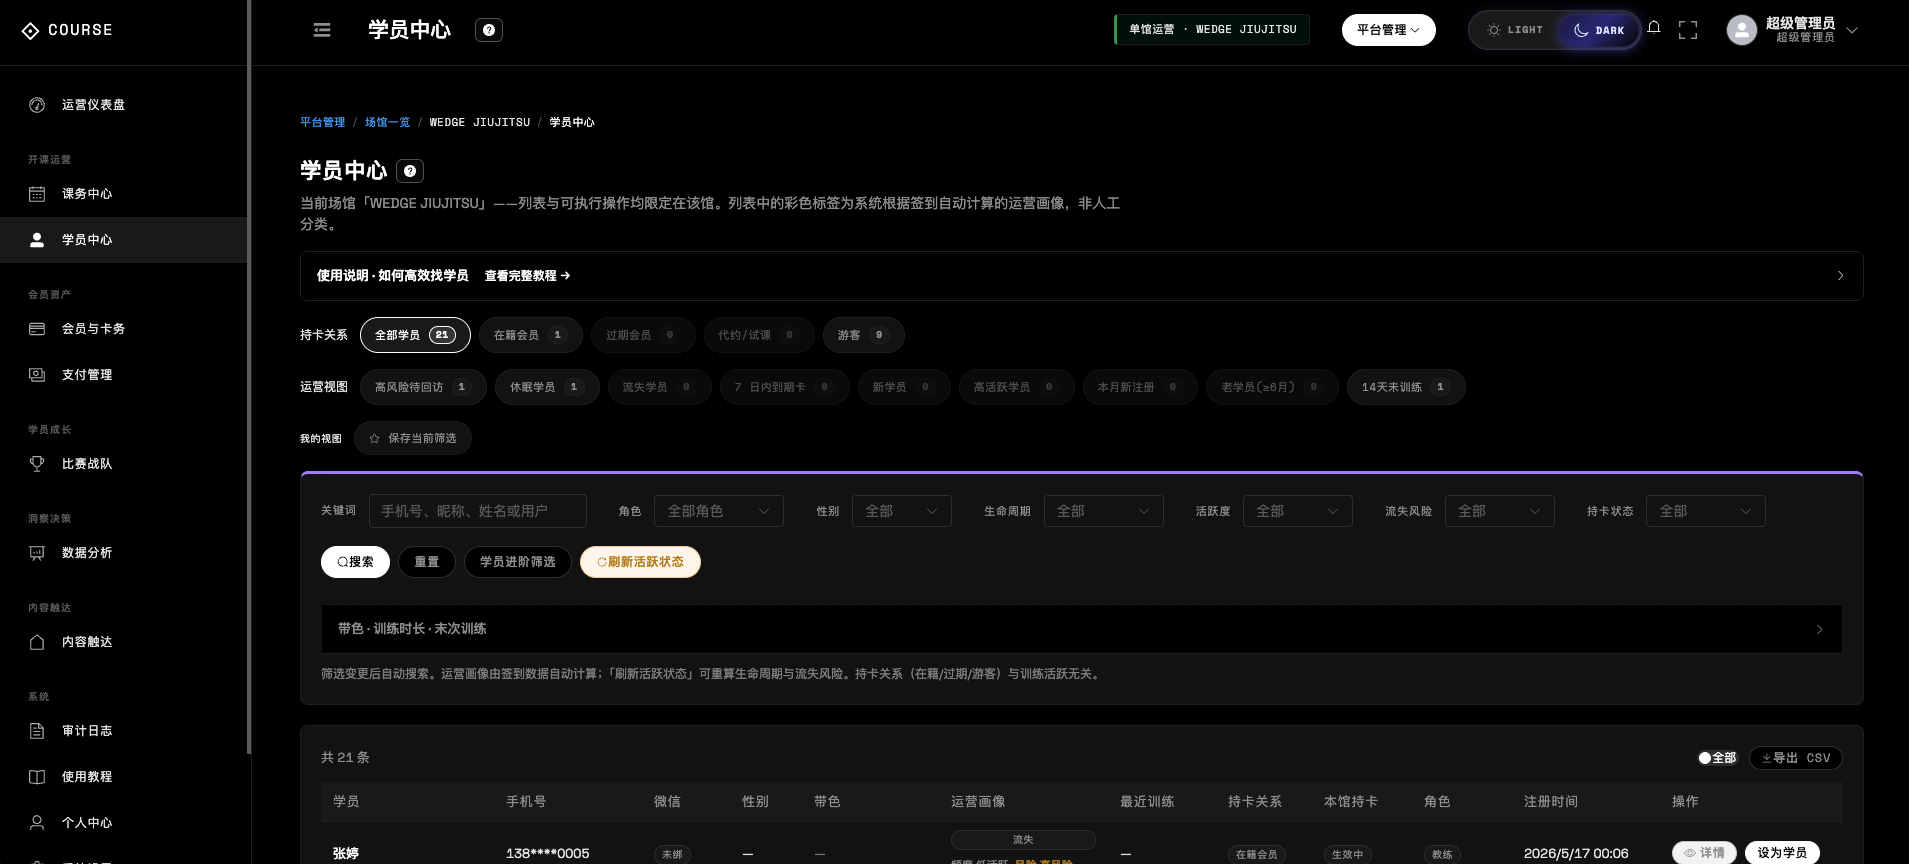The image size is (1909, 864).
Task: Select the 在籍会员 filter tab
Action: [531, 335]
